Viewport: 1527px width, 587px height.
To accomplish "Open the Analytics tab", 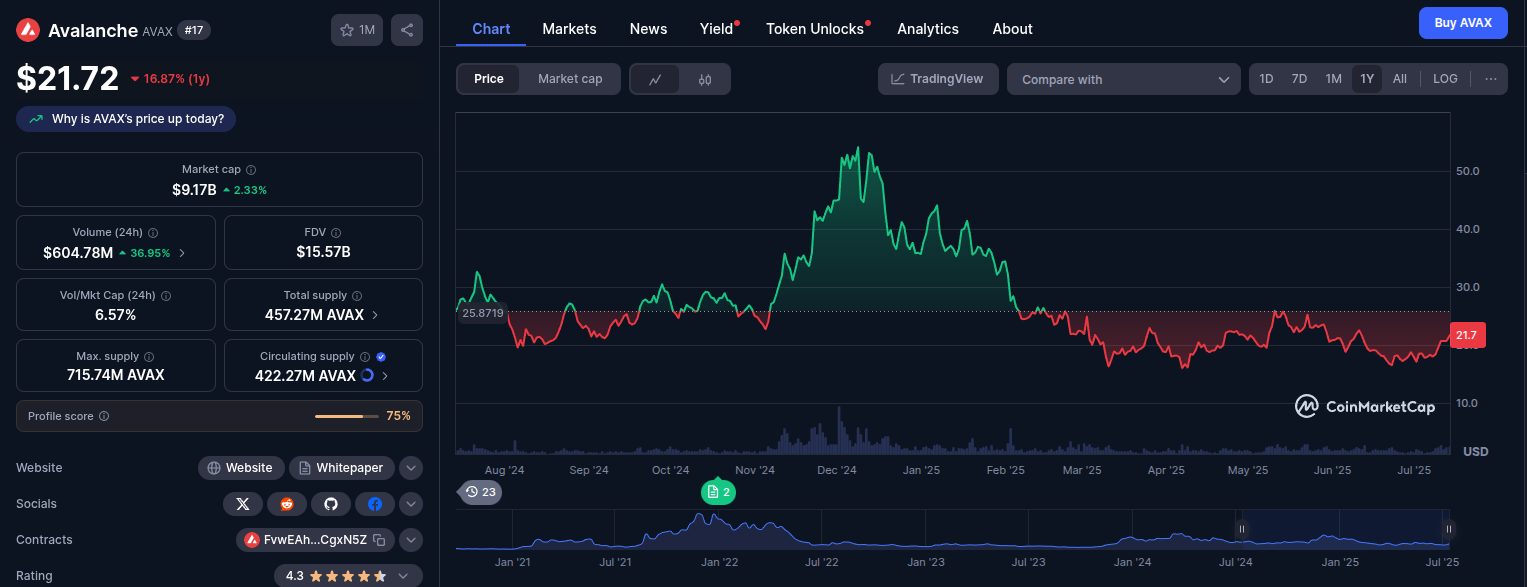I will tap(928, 29).
